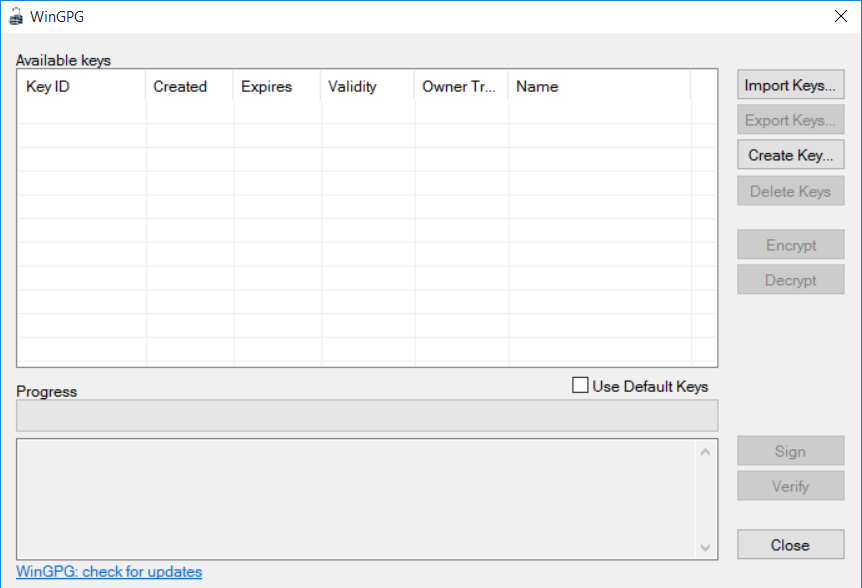This screenshot has width=862, height=588.
Task: Click the Expires column header
Action: pos(277,87)
